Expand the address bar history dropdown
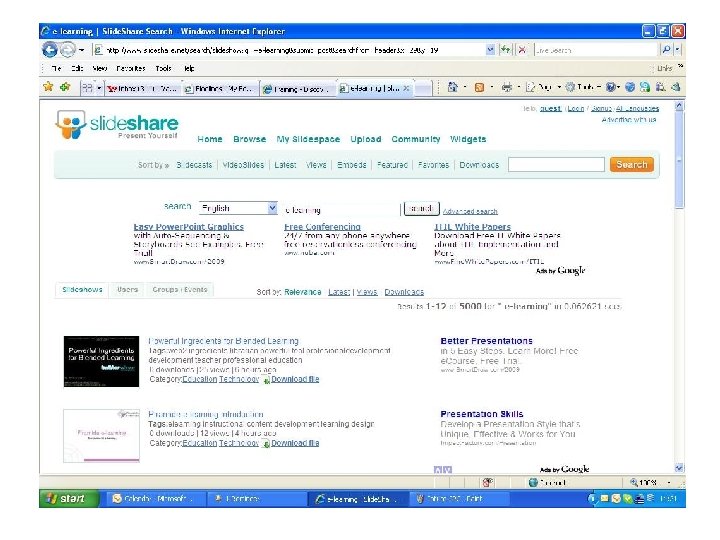The image size is (720, 540). pos(490,50)
